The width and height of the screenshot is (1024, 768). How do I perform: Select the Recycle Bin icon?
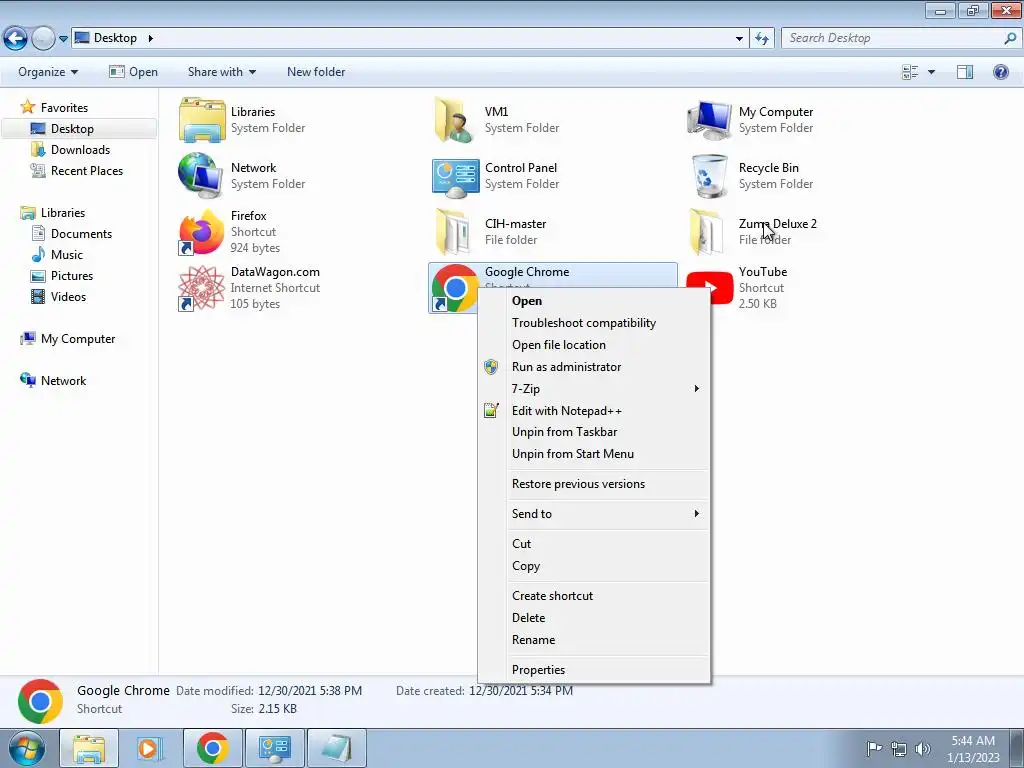709,176
